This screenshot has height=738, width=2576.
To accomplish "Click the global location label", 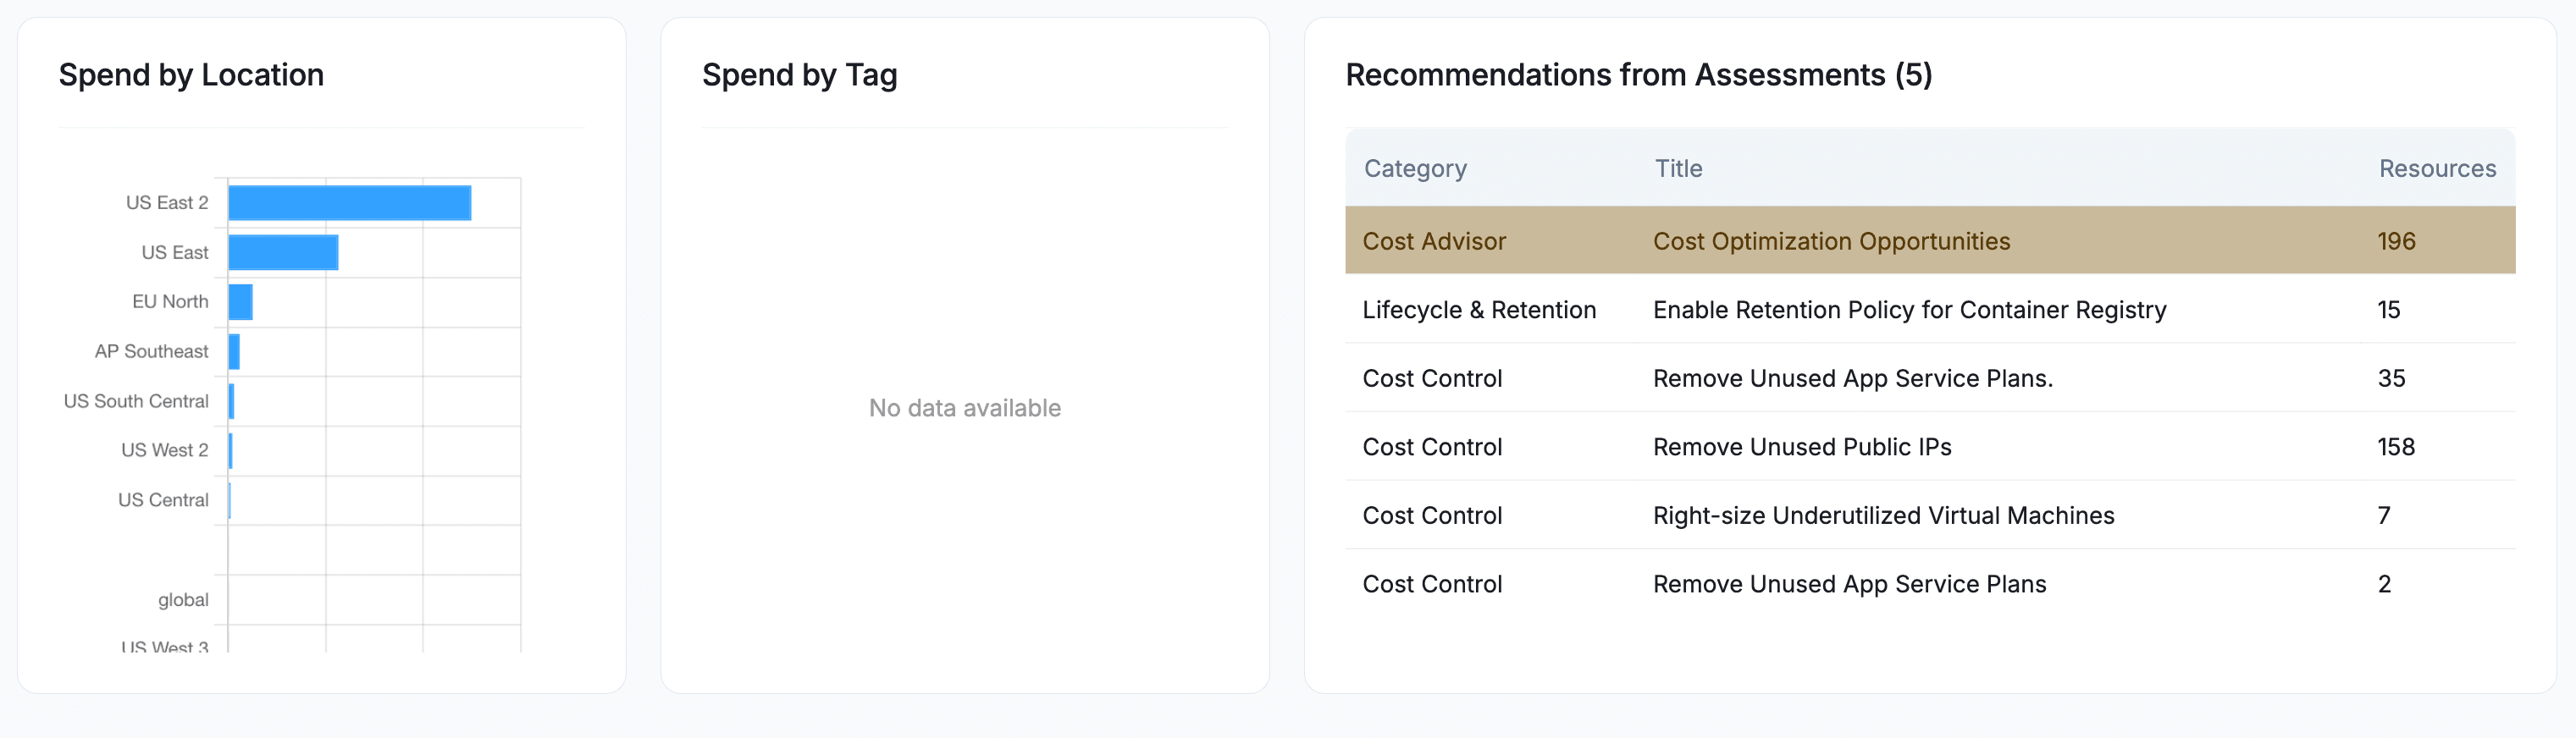I will pyautogui.click(x=183, y=599).
